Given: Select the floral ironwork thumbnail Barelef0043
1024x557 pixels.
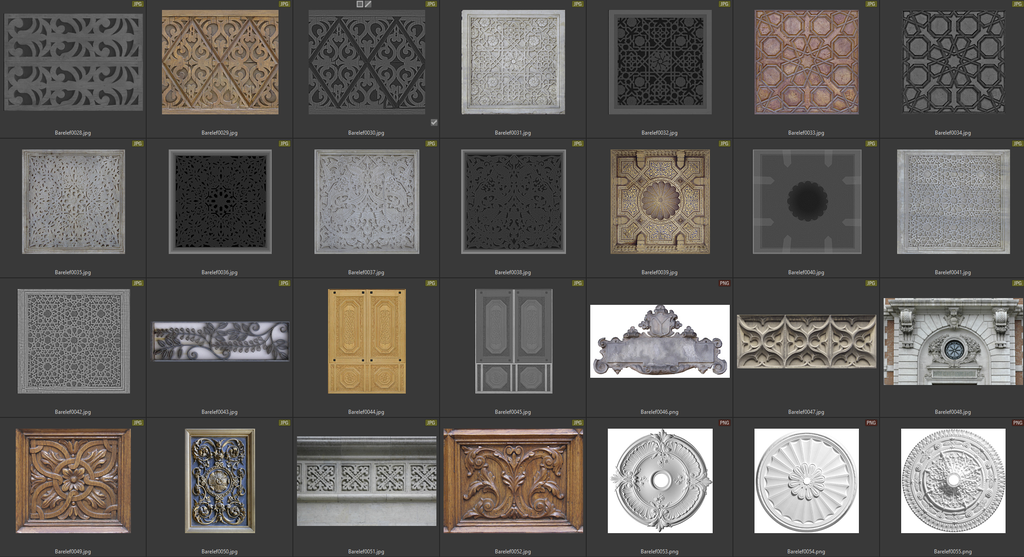Looking at the screenshot, I should tap(220, 341).
